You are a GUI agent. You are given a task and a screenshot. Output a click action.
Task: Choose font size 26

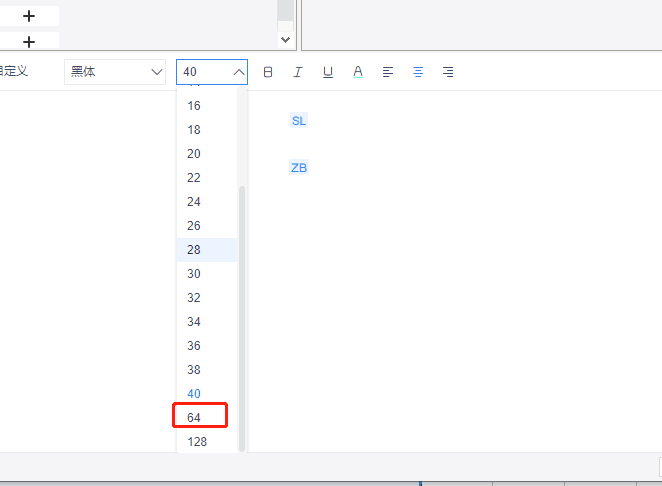point(207,226)
